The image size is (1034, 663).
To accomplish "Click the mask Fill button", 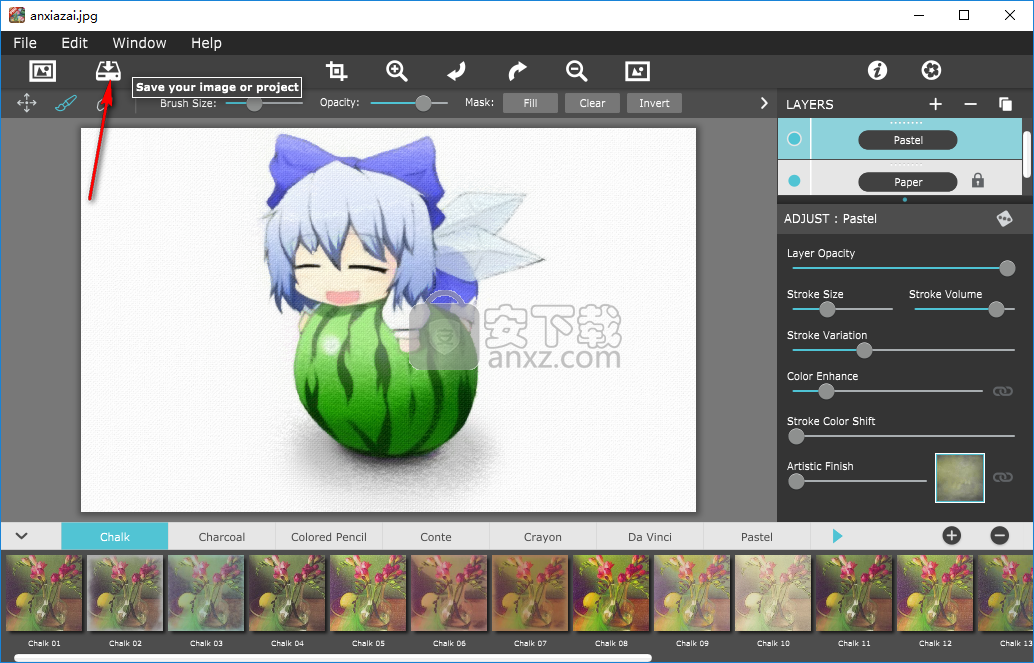I will click(x=530, y=103).
